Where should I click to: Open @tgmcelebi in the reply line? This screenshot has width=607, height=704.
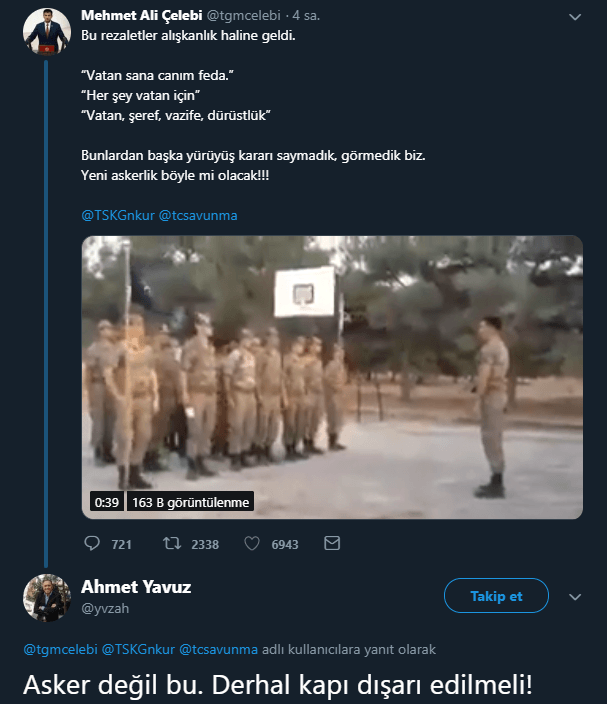coord(60,650)
